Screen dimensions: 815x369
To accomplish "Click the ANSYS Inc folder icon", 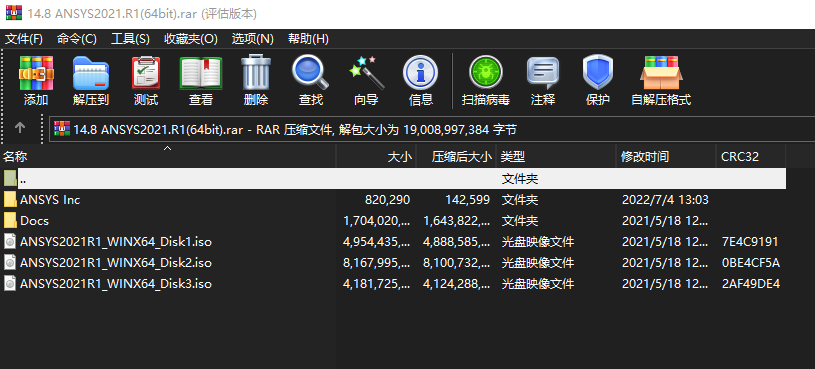I will (x=10, y=200).
